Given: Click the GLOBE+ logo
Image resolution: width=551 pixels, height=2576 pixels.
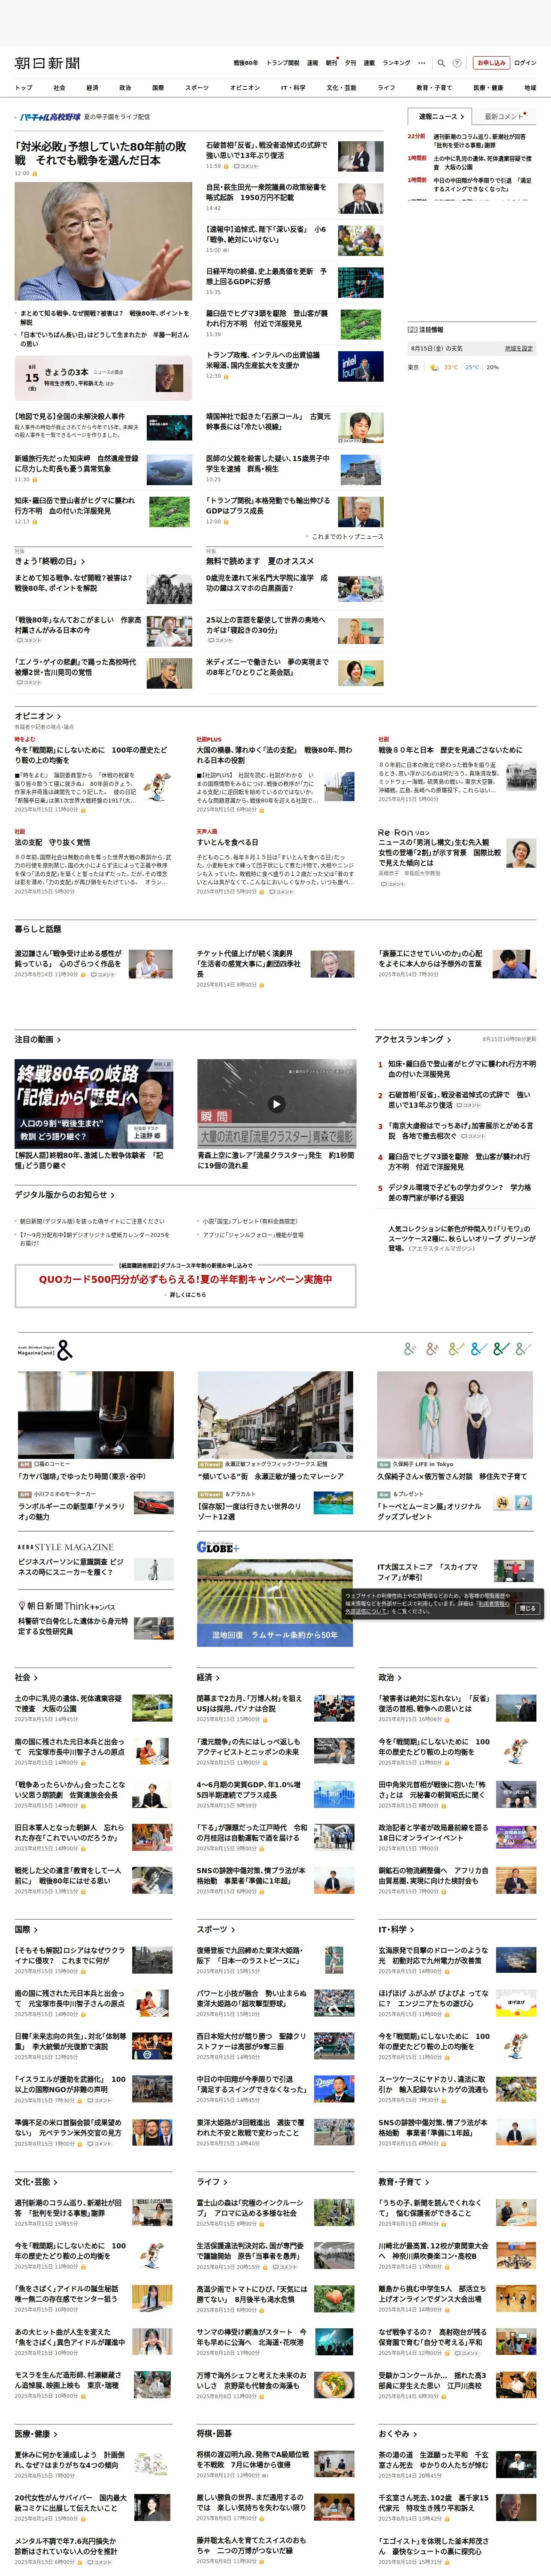Looking at the screenshot, I should tap(217, 1547).
